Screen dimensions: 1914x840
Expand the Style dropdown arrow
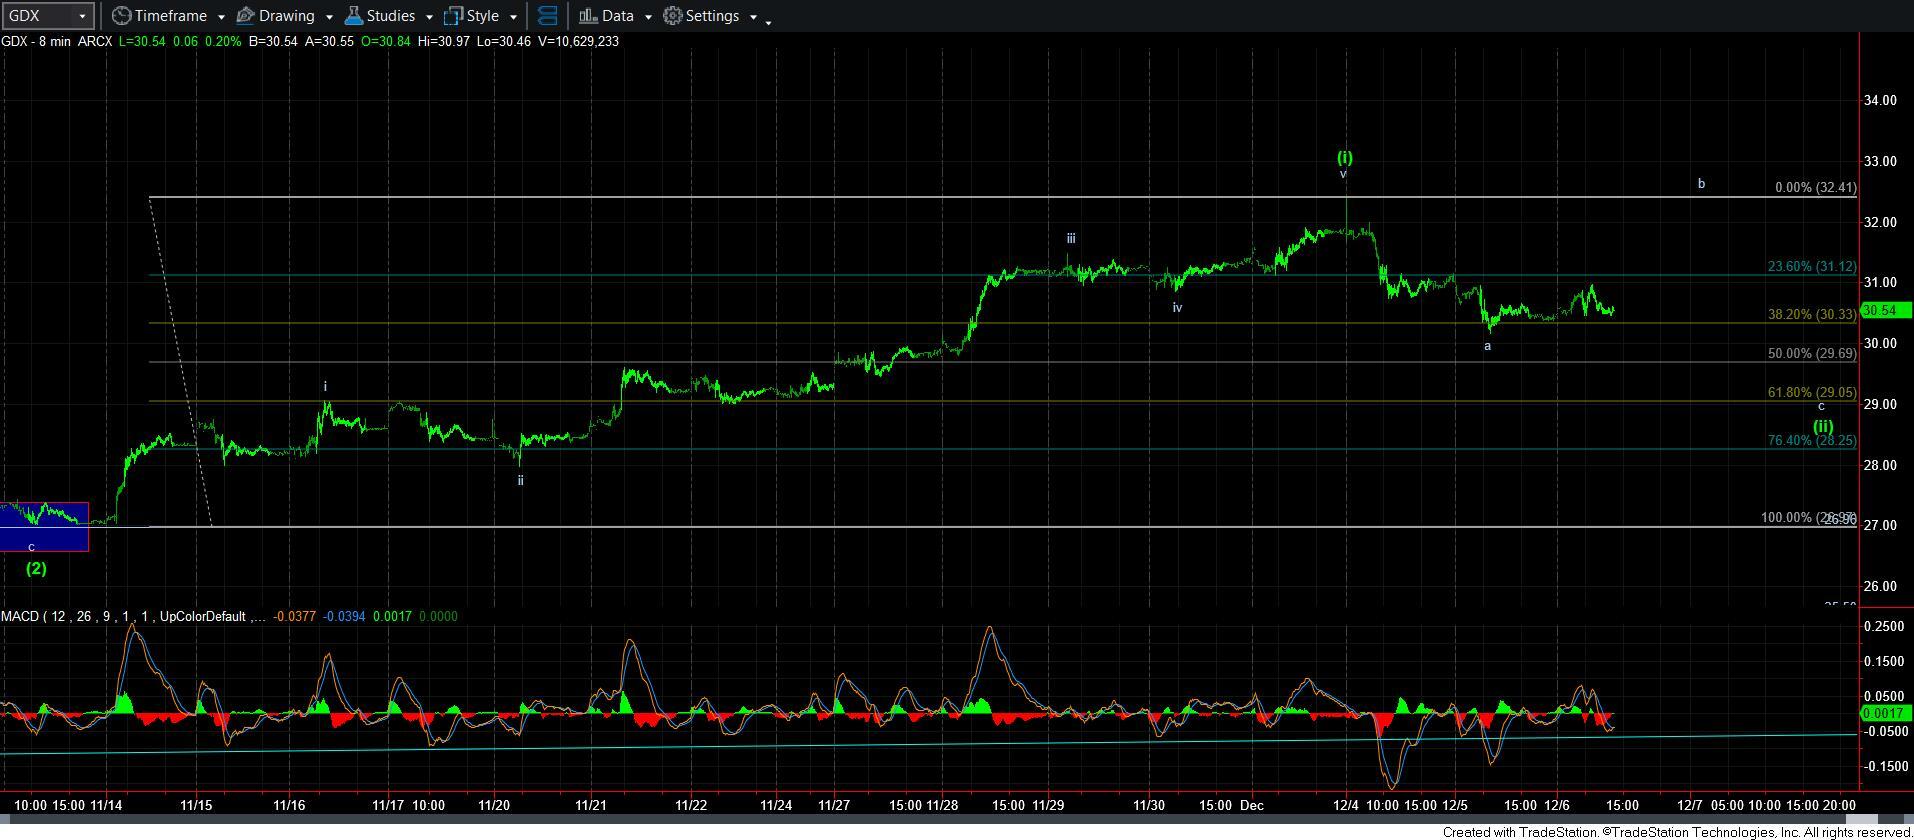click(x=513, y=17)
